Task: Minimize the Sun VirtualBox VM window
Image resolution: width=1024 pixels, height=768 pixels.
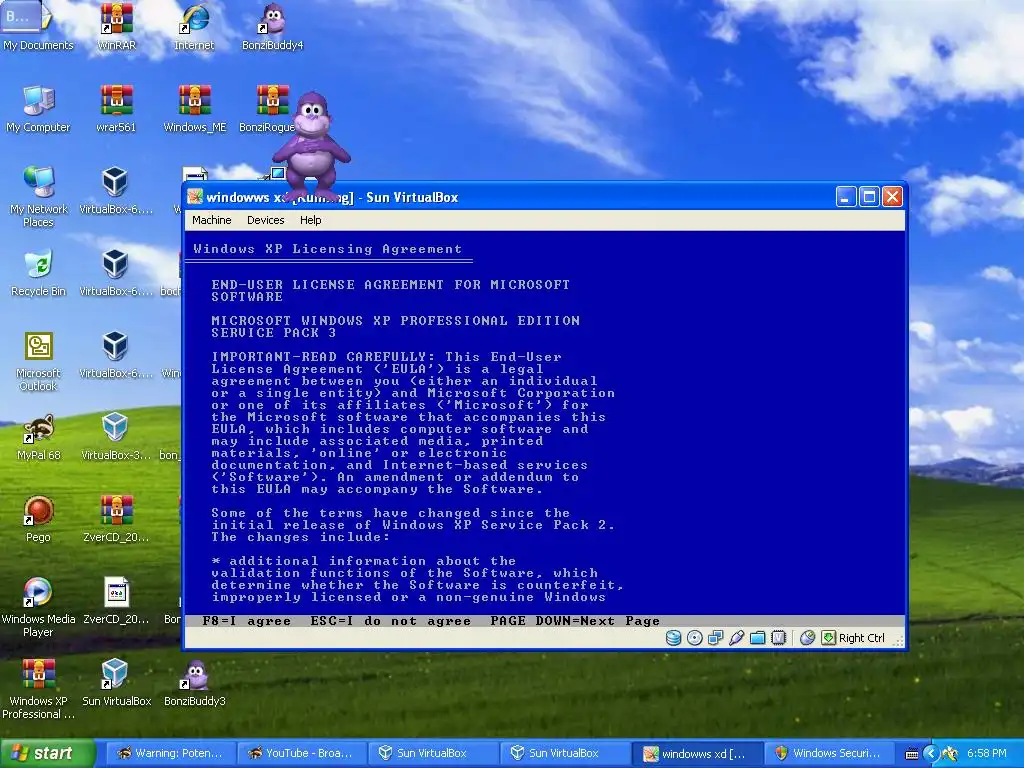Action: 846,197
